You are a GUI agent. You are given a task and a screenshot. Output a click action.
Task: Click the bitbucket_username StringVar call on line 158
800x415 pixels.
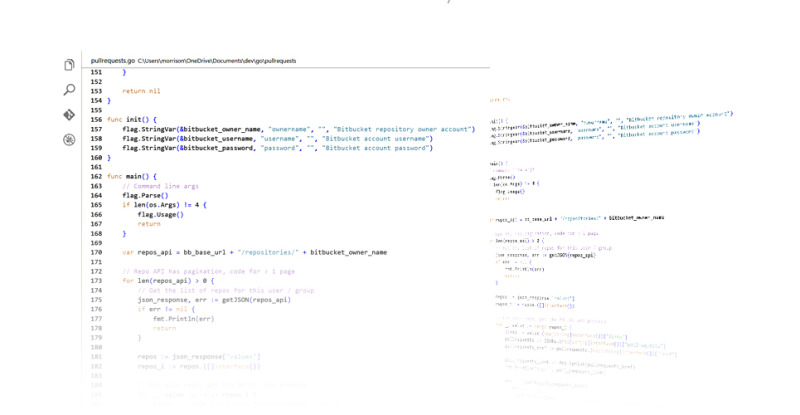point(278,138)
